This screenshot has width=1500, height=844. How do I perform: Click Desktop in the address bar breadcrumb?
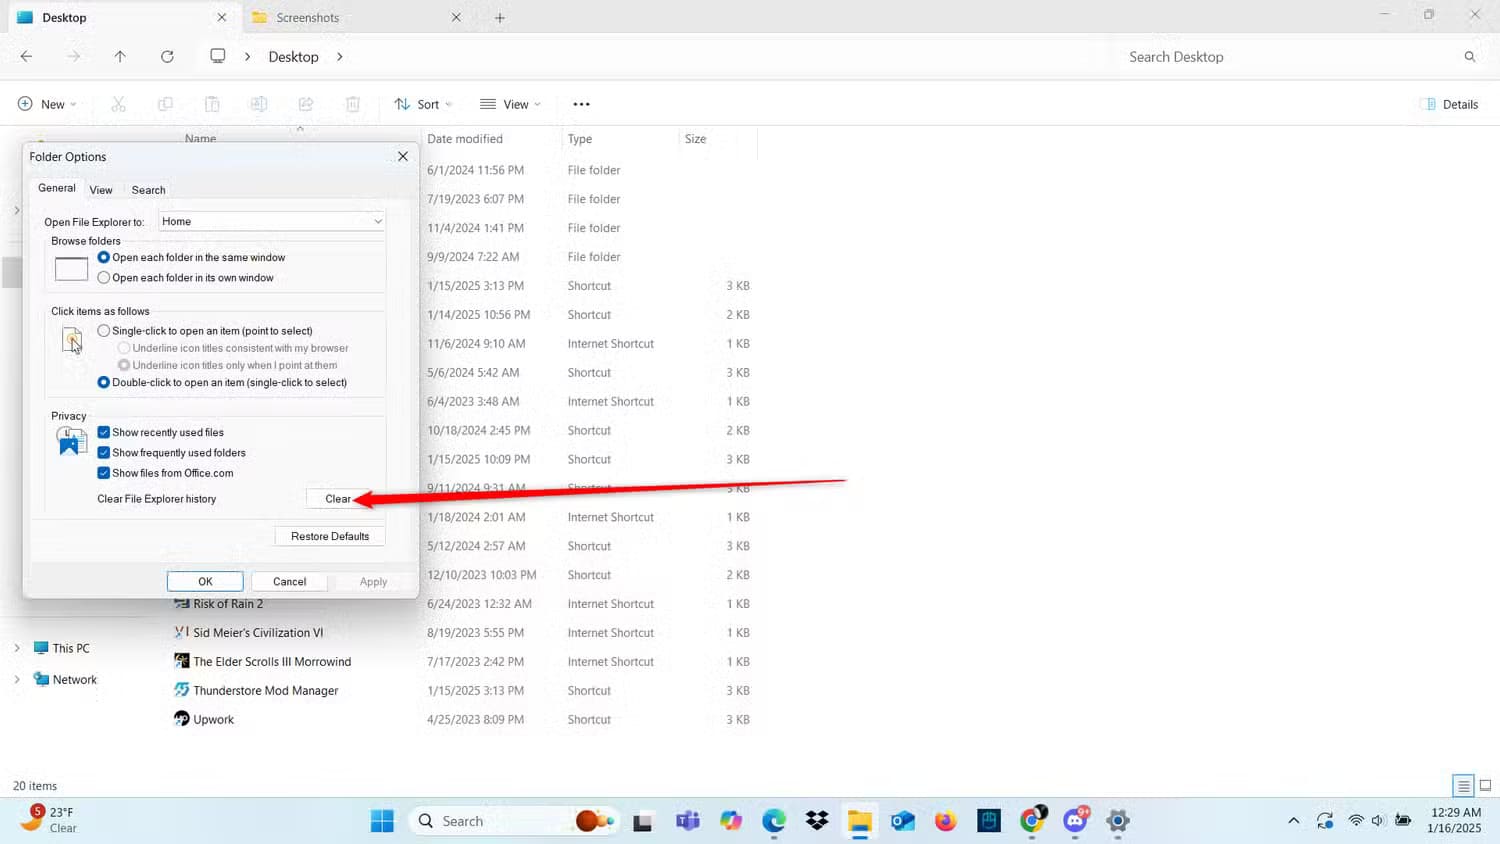(293, 57)
